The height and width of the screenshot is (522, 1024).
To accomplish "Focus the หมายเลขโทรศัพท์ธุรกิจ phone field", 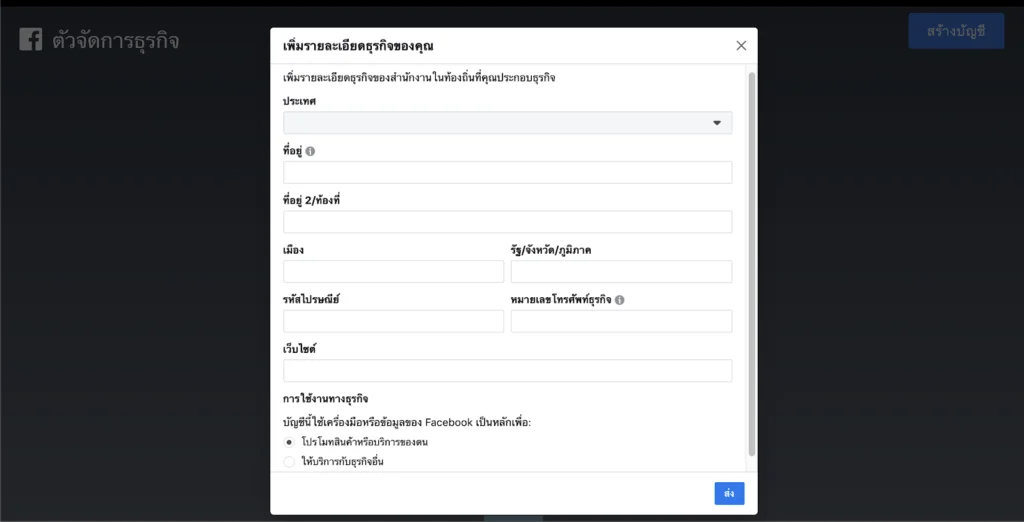I will (x=622, y=321).
